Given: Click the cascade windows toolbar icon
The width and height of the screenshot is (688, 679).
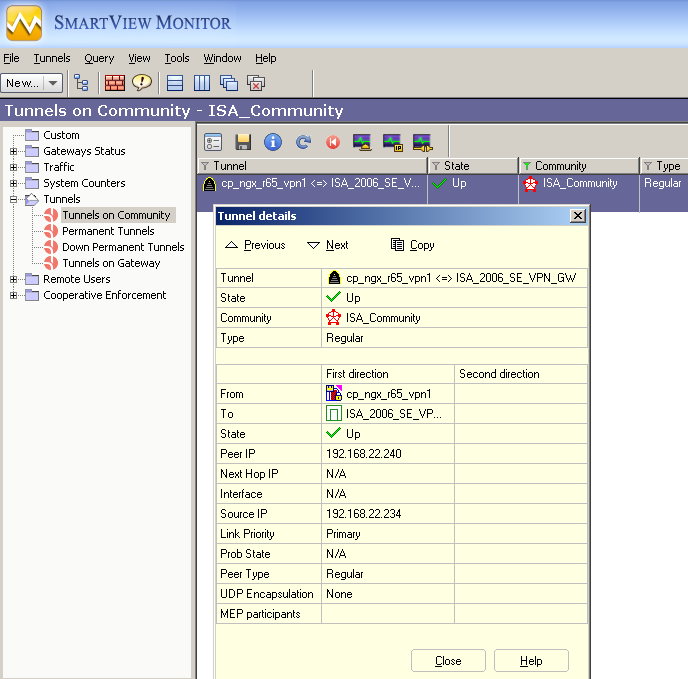Looking at the screenshot, I should [x=229, y=83].
